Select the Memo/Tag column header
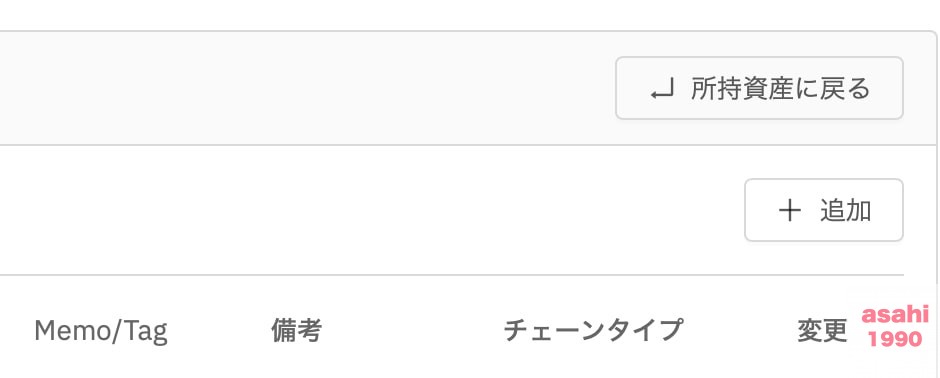The image size is (940, 378). coord(101,331)
